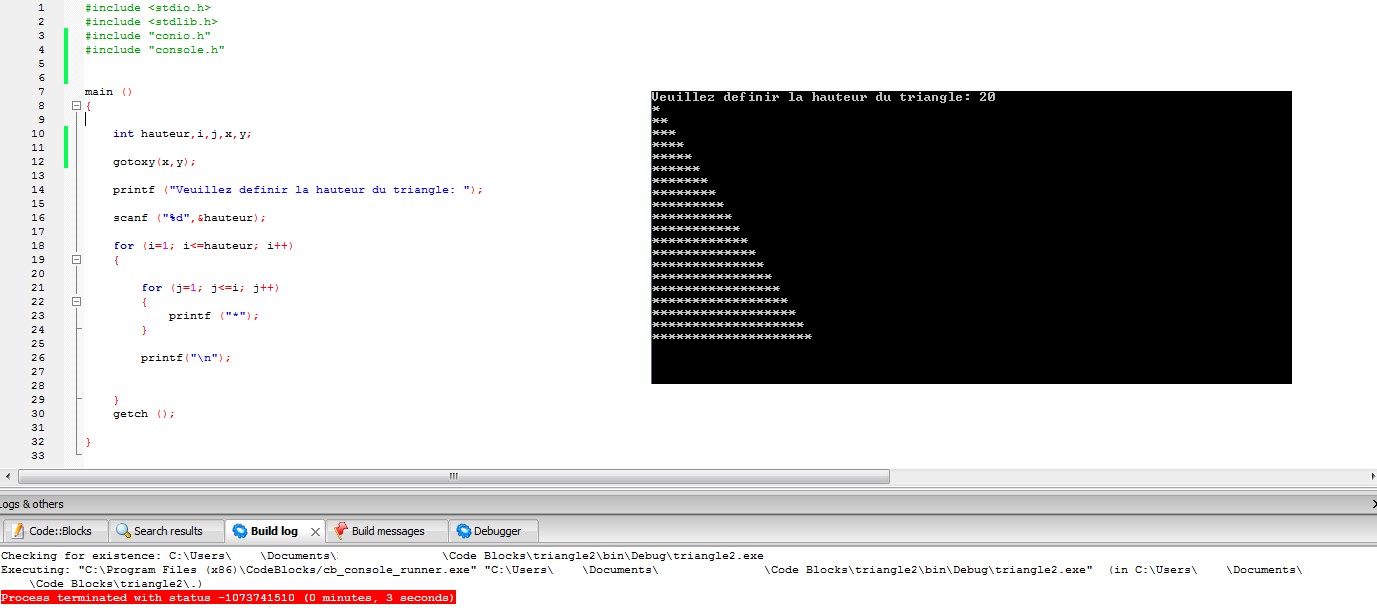Collapse the outer for loop fold marker
The width and height of the screenshot is (1377, 615).
[76, 260]
